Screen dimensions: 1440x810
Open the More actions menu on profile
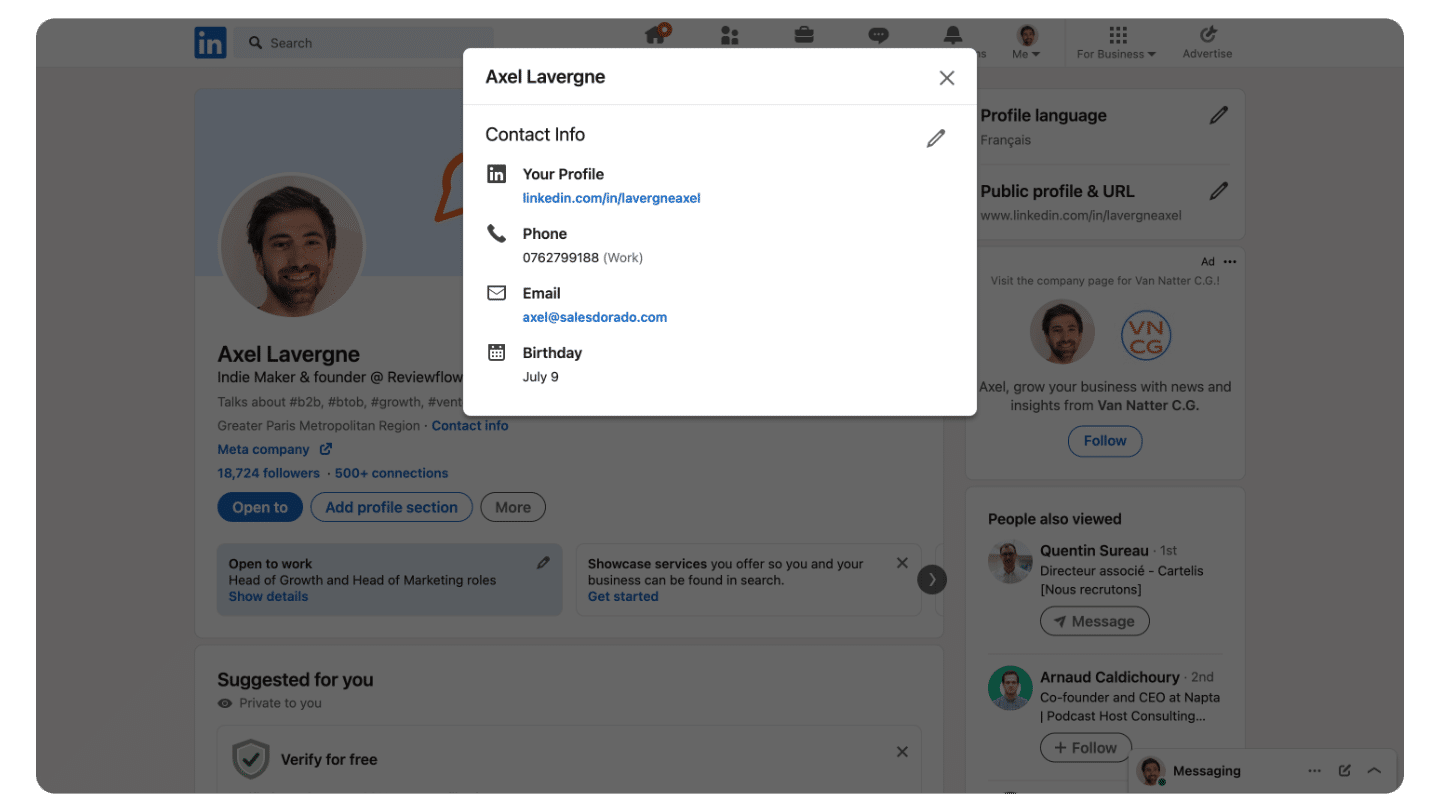click(x=513, y=507)
